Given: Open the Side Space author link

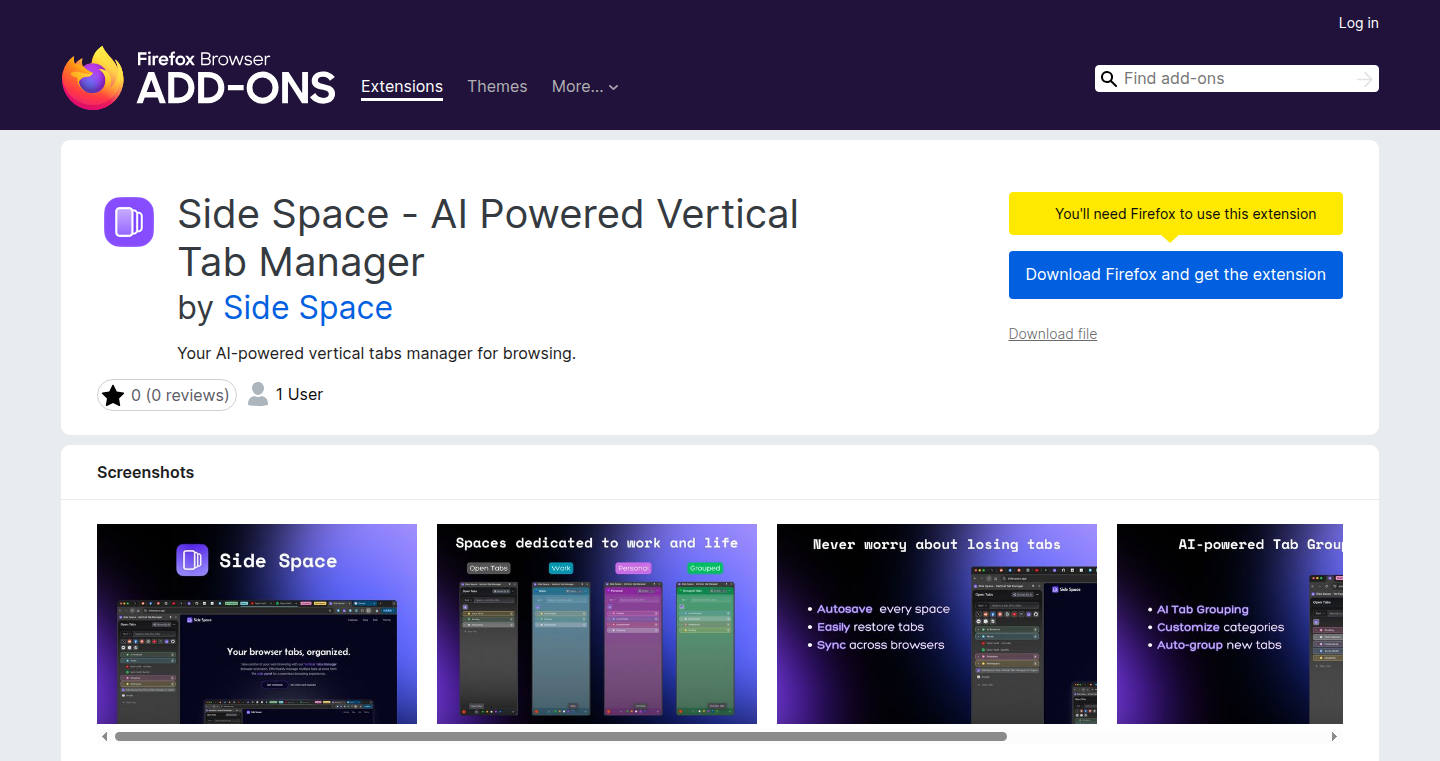Looking at the screenshot, I should [308, 308].
